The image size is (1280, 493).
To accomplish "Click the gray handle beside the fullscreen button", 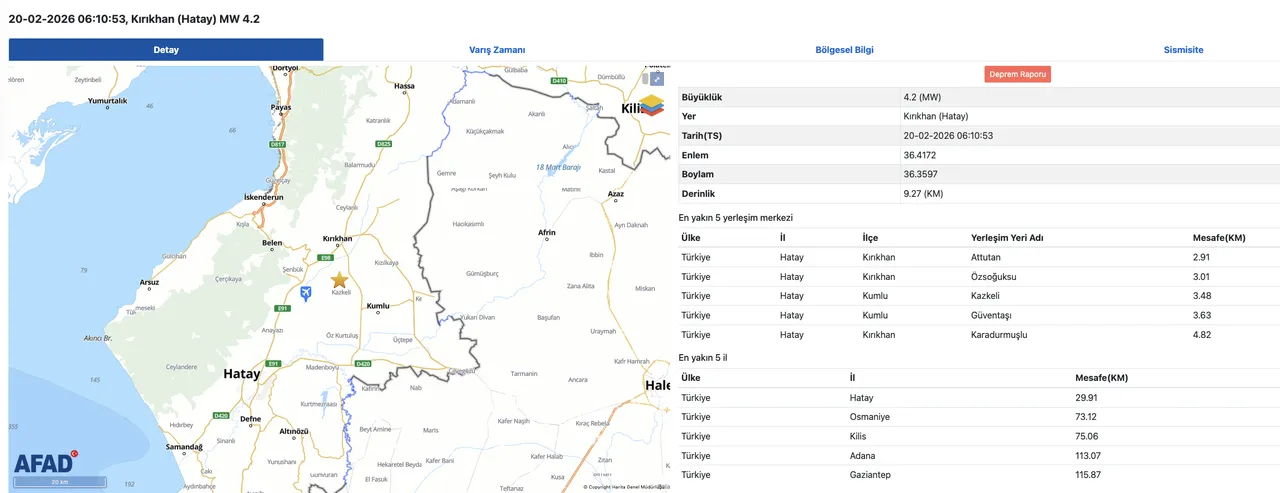I will coord(645,78).
